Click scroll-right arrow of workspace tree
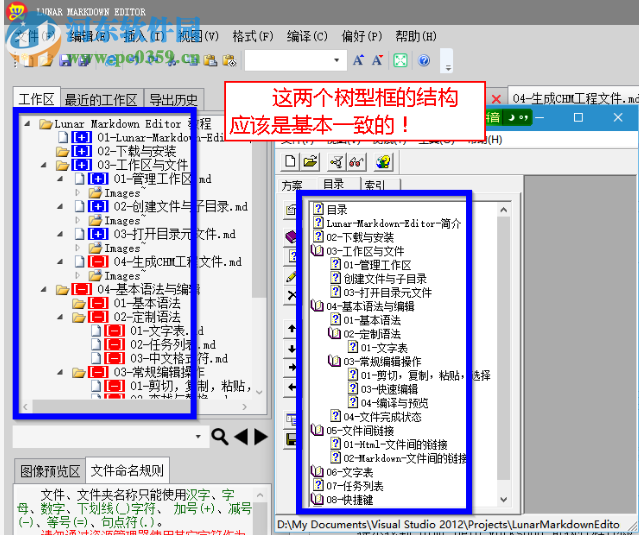Image resolution: width=639 pixels, height=535 pixels. point(244,406)
